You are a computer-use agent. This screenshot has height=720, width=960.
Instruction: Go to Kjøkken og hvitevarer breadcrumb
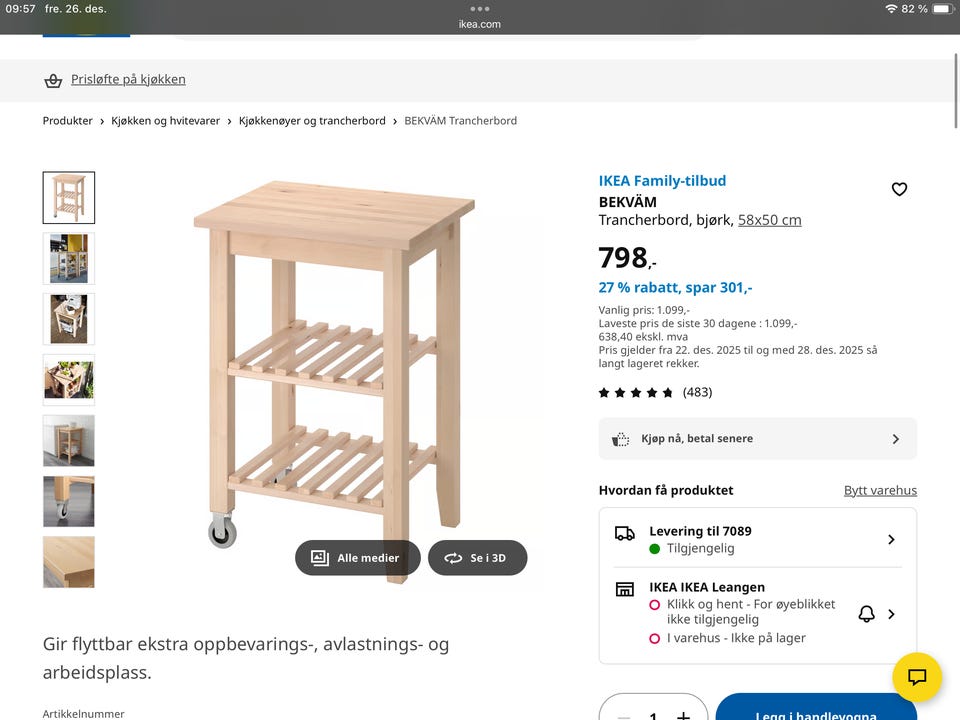click(165, 121)
